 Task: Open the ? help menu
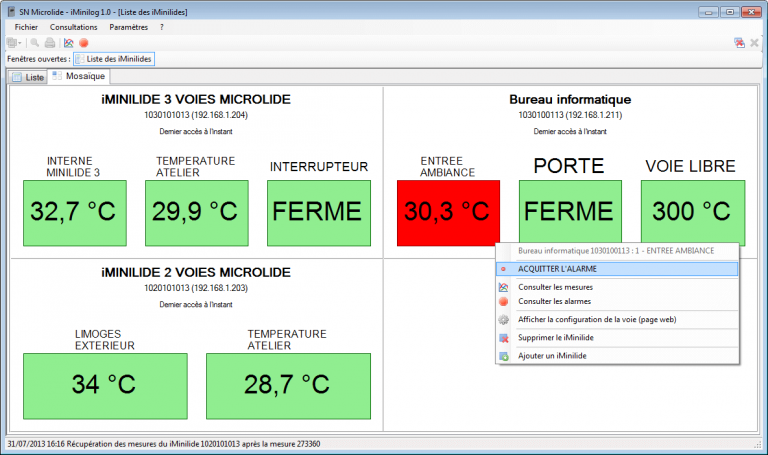coord(161,27)
